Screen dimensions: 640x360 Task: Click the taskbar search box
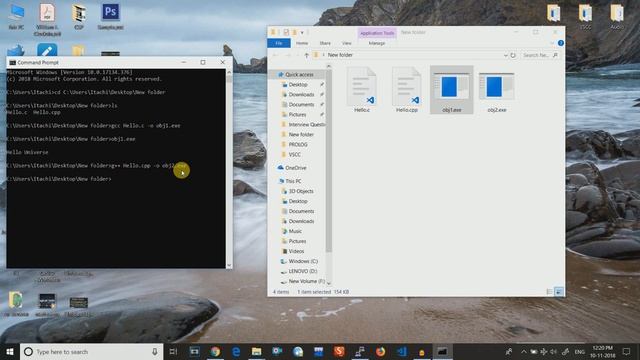tap(91, 351)
